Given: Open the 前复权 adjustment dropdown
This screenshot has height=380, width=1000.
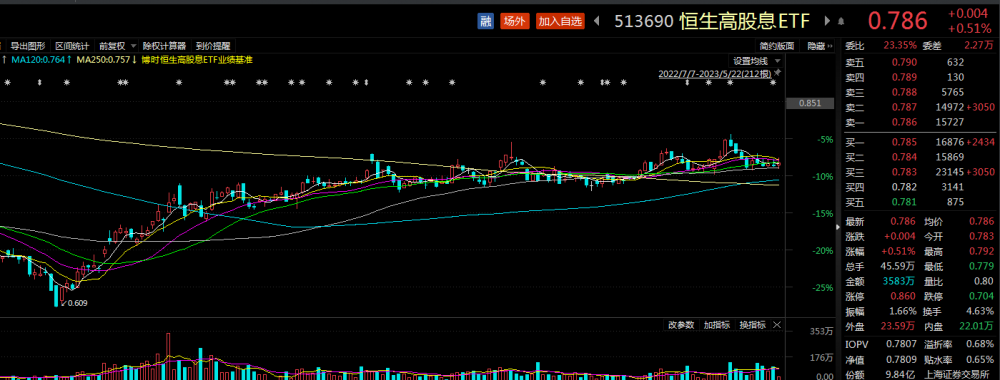Looking at the screenshot, I should [x=117, y=46].
